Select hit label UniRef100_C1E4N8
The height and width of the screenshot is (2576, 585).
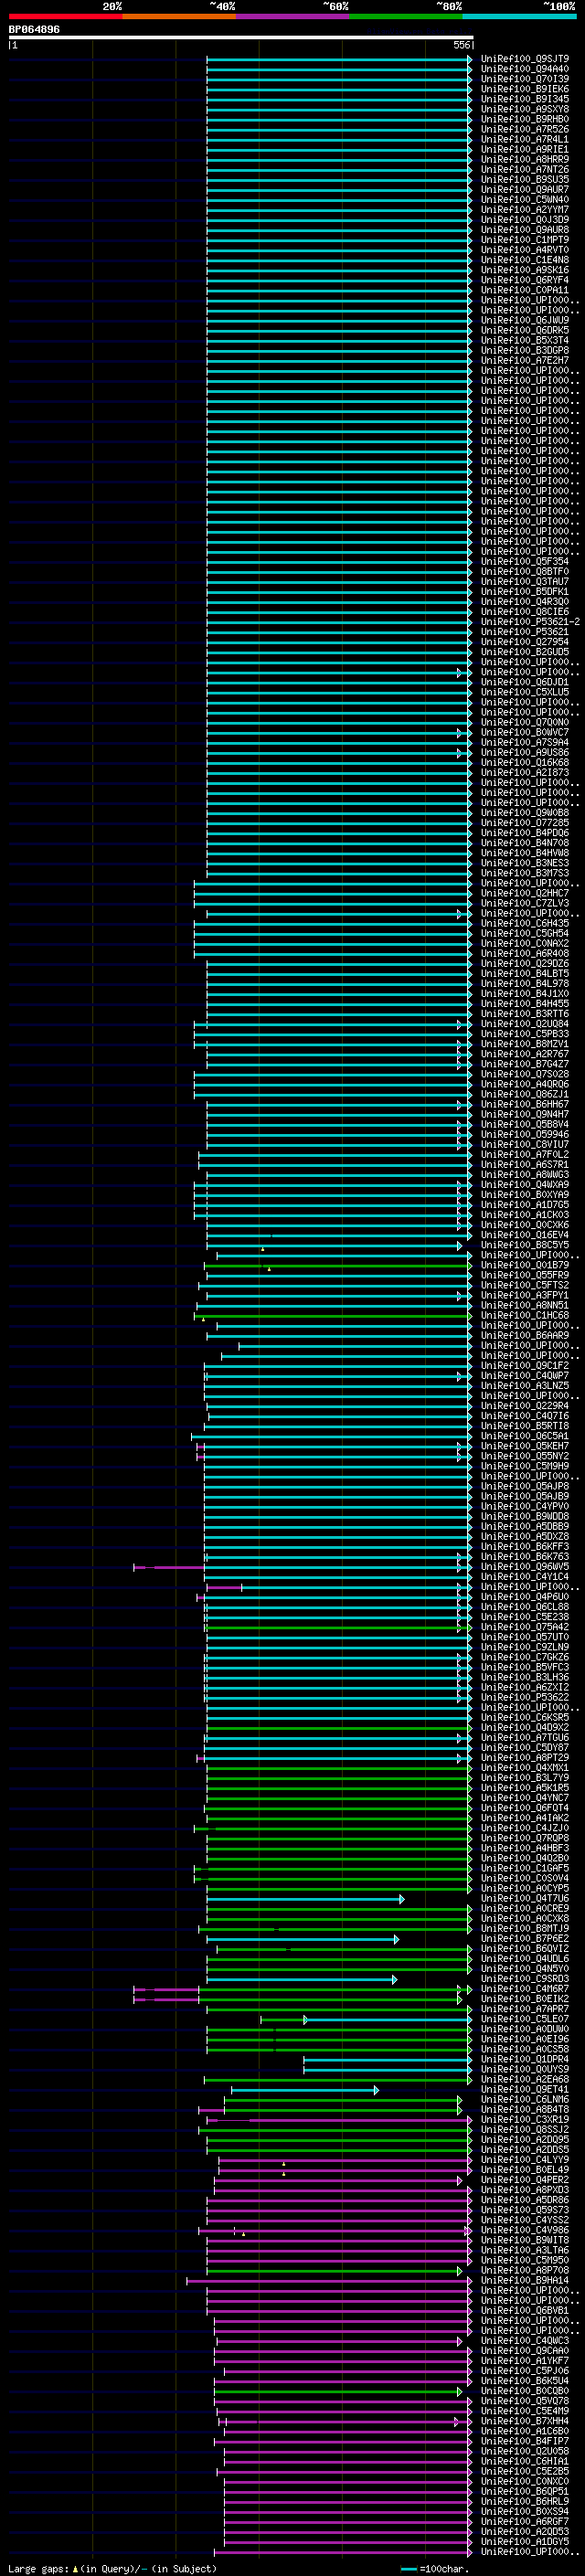(525, 260)
